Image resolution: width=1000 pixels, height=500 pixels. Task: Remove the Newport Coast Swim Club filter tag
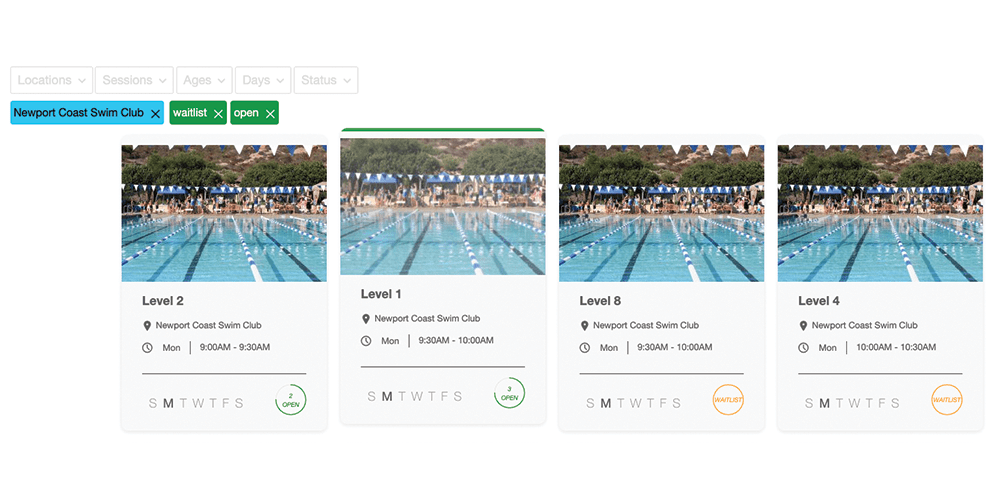(155, 114)
